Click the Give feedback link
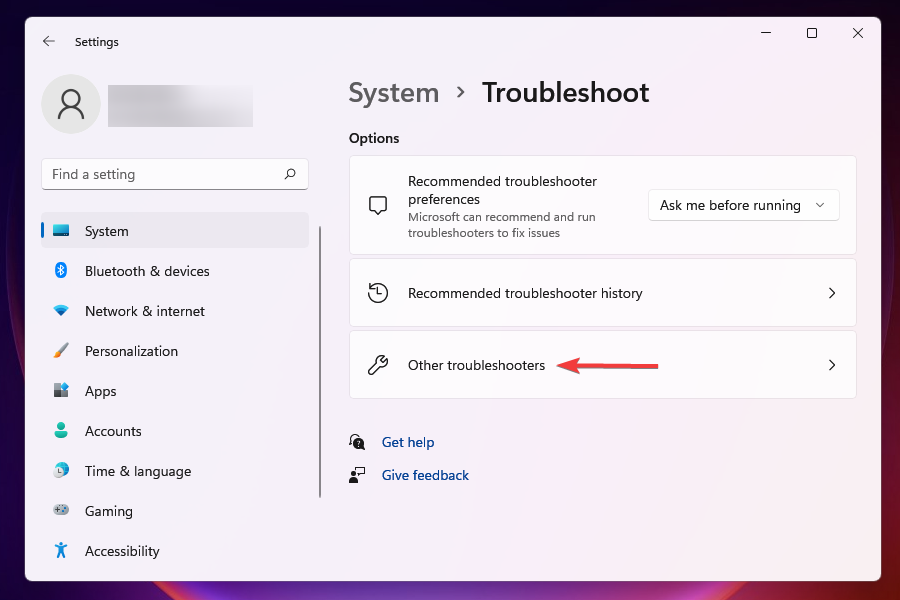Screen dimensions: 900x600 (425, 475)
